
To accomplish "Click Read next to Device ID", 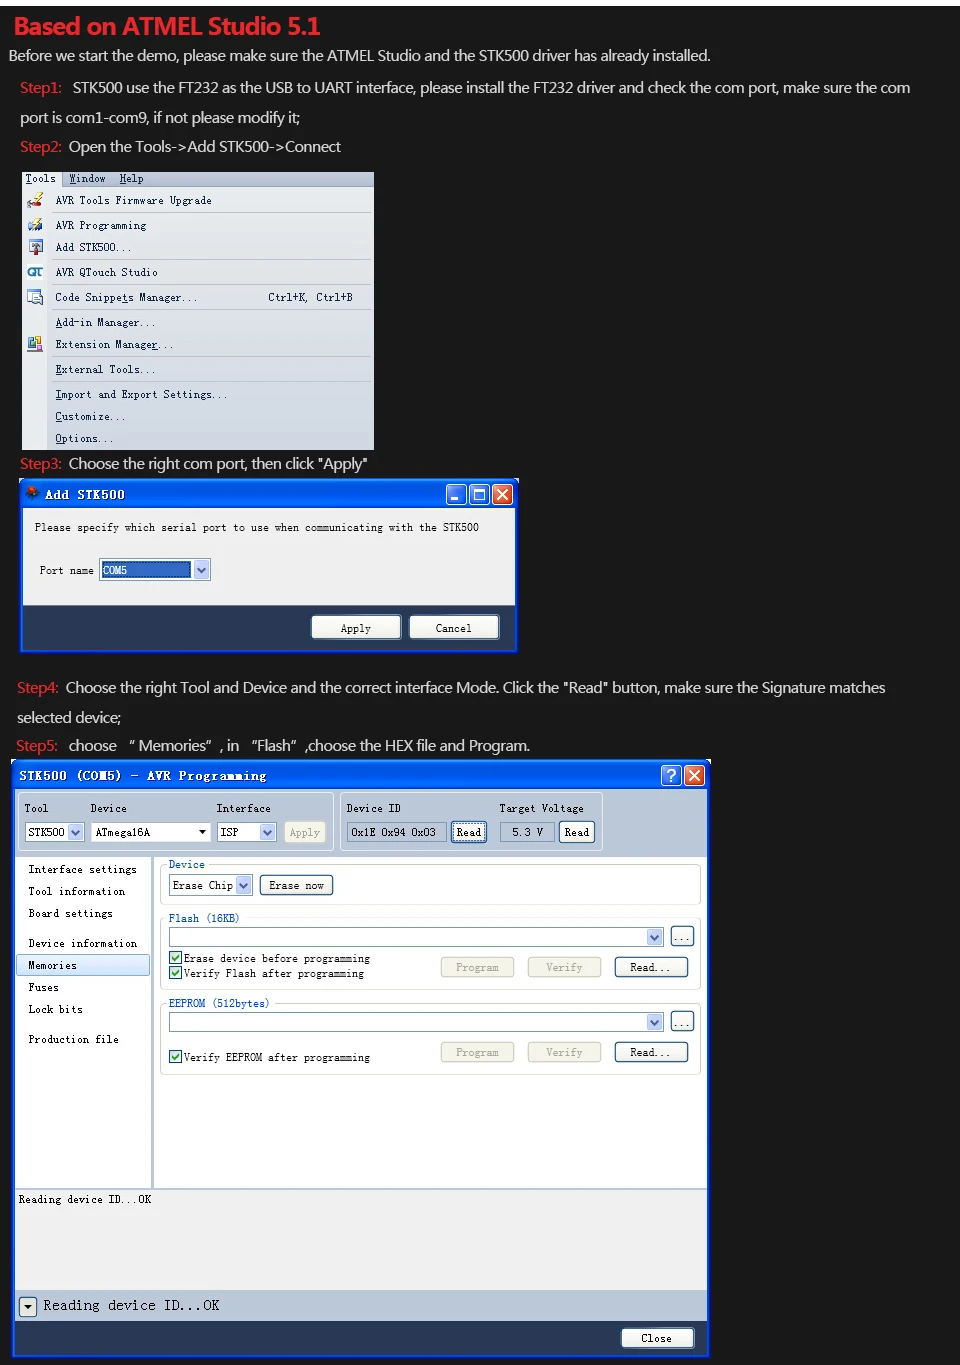I will [x=469, y=832].
